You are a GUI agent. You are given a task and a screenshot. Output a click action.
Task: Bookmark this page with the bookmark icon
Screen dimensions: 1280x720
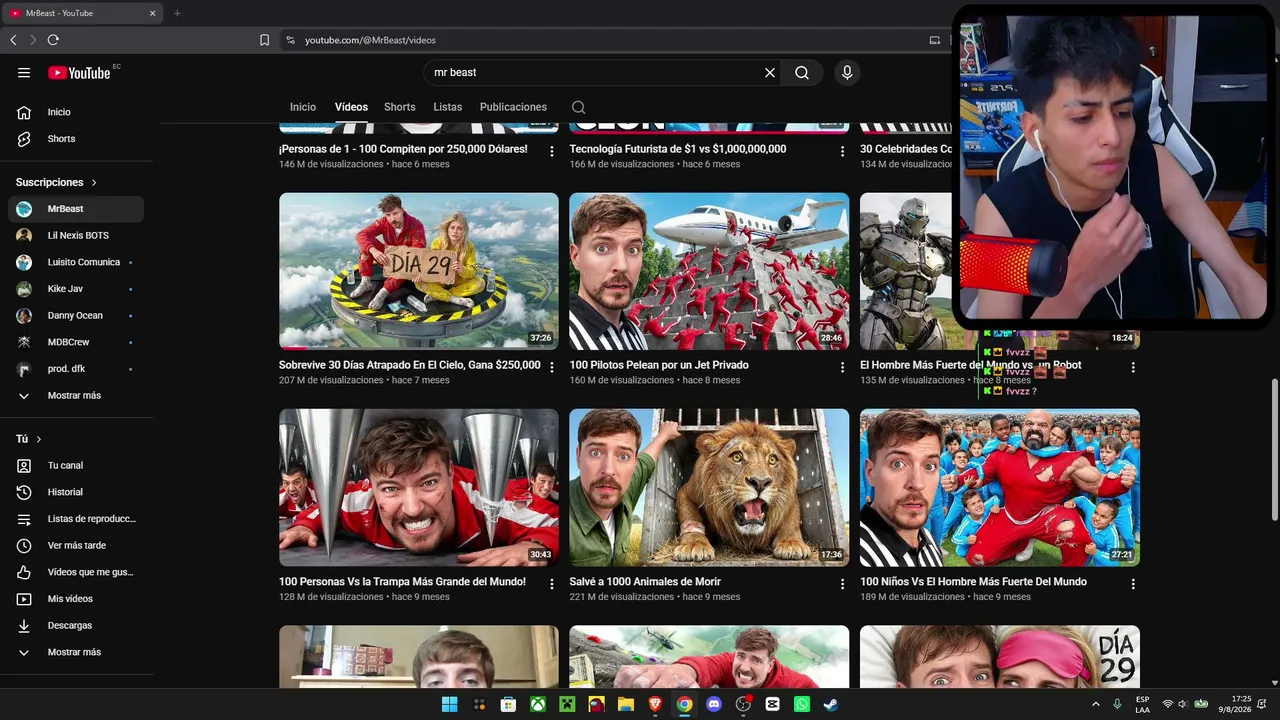coord(264,40)
